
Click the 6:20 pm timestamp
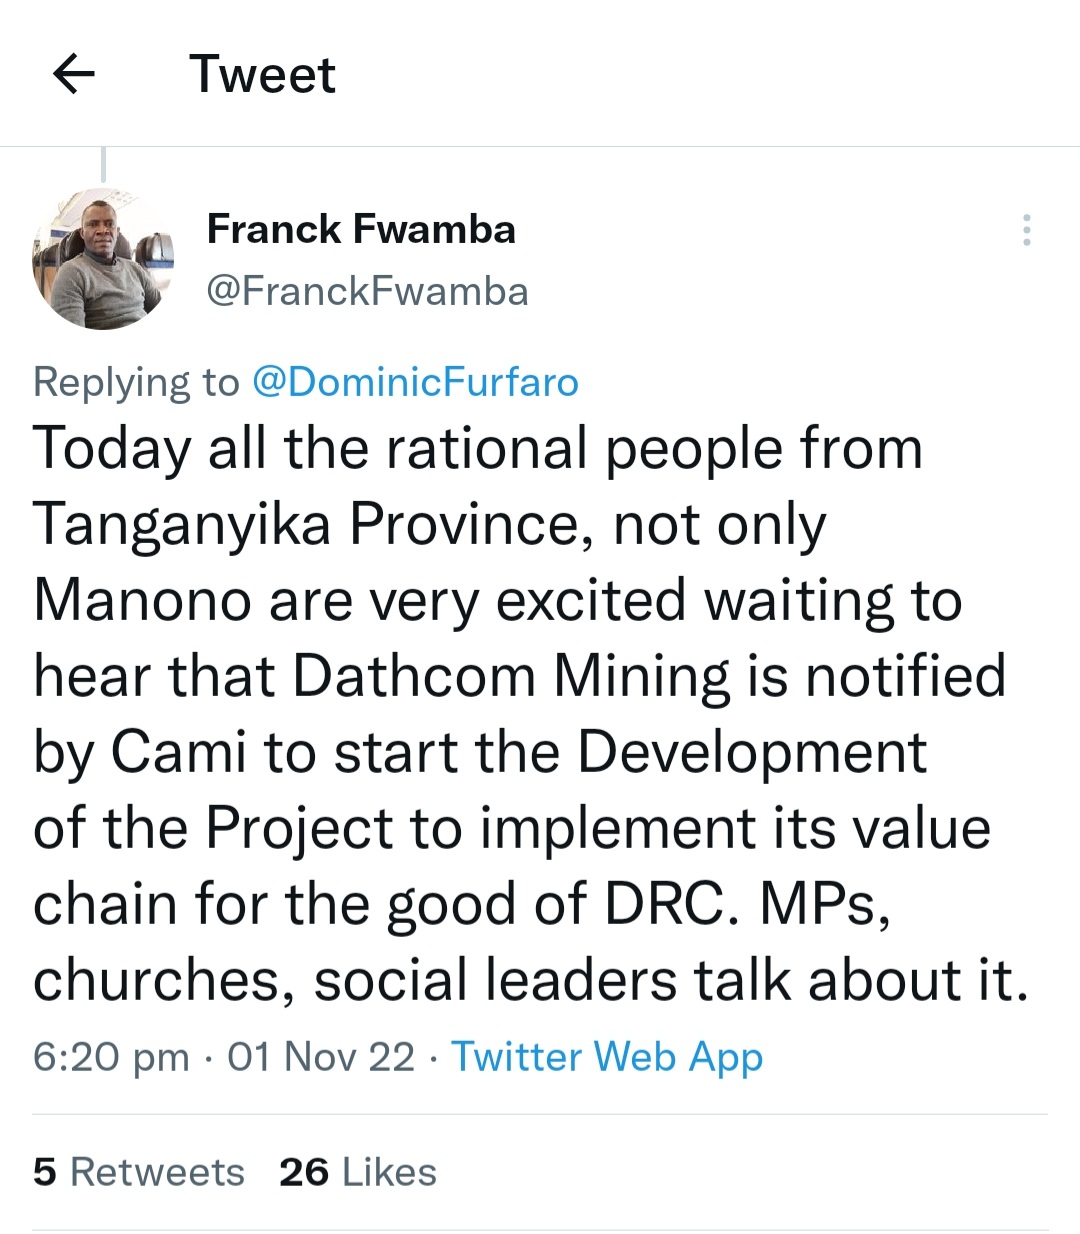tap(111, 1057)
